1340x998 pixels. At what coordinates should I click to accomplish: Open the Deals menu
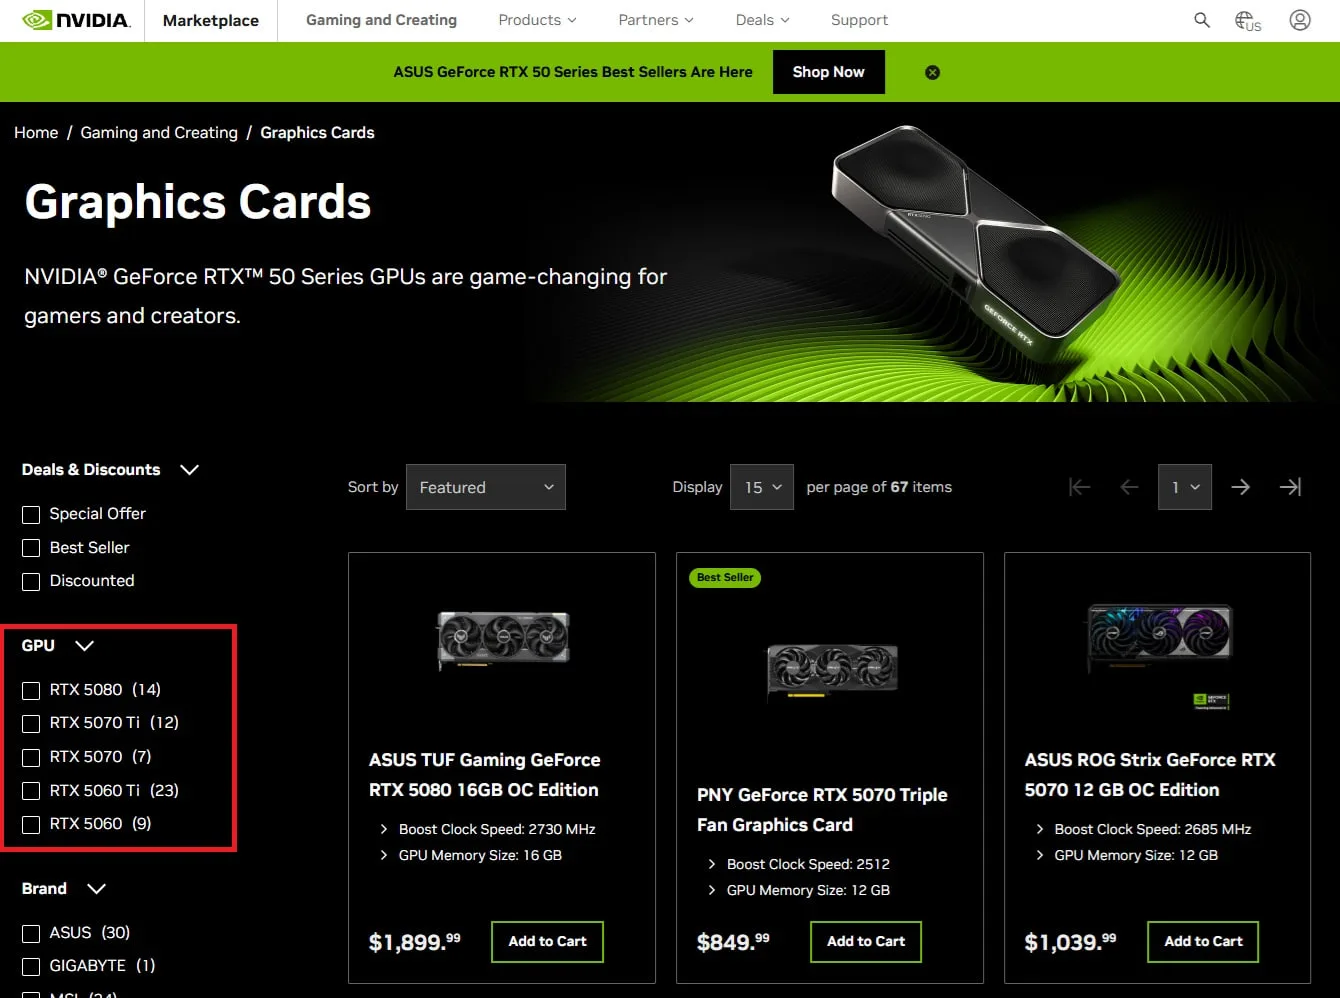[x=762, y=20]
